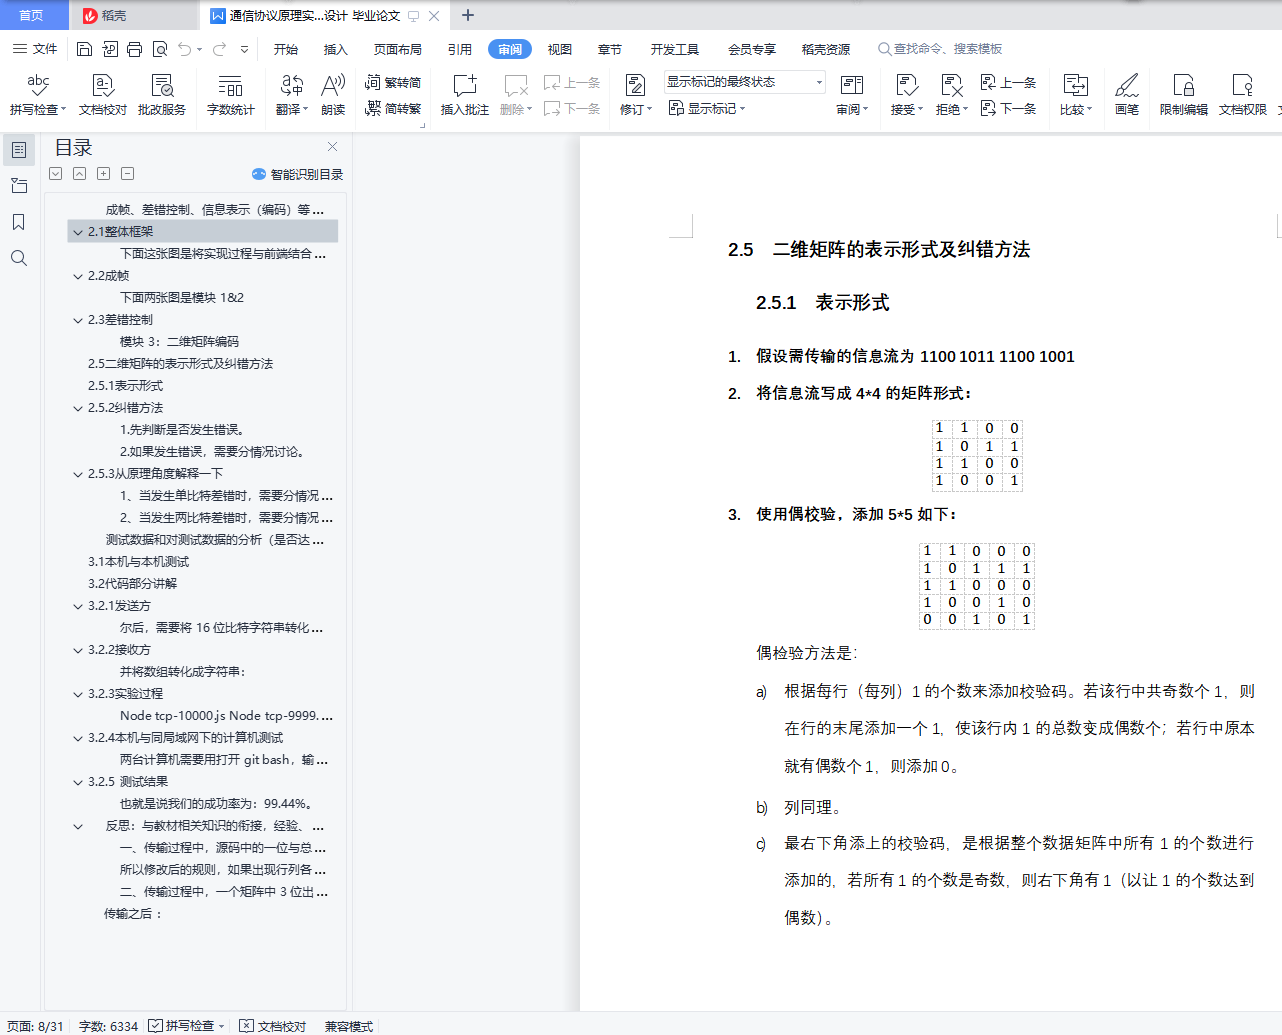Switch to the 页面布局 ribbon tab
This screenshot has height=1035, width=1282.
click(x=398, y=49)
